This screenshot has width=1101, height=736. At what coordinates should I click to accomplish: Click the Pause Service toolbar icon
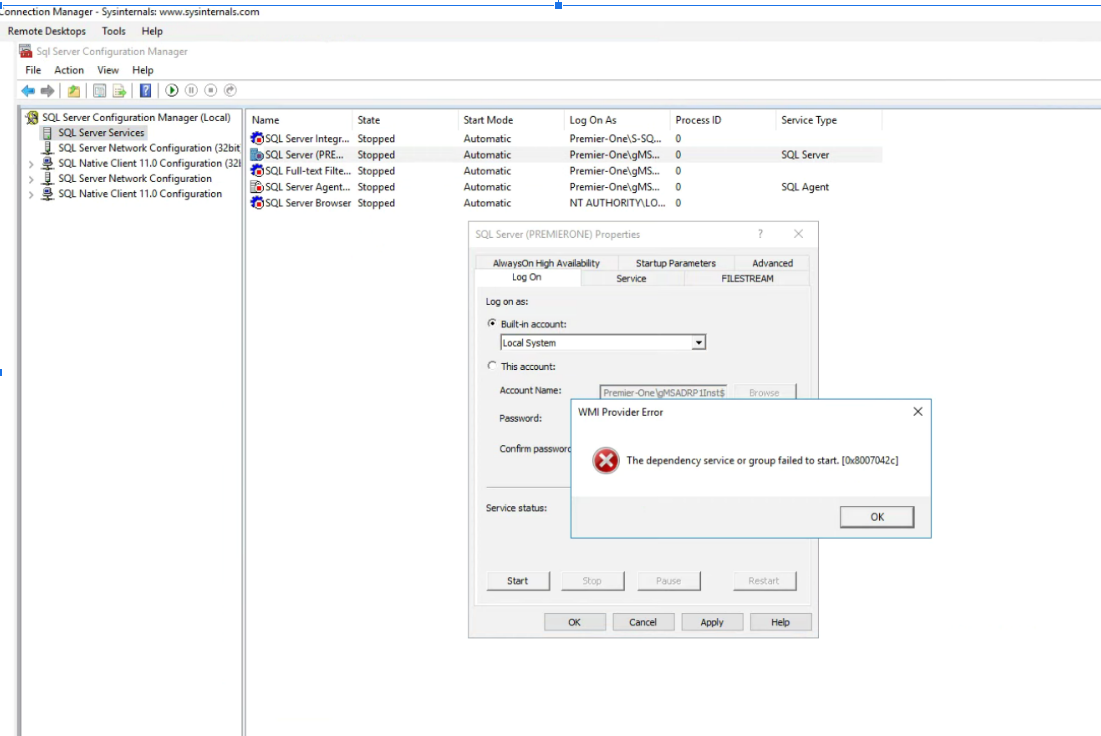coord(191,90)
